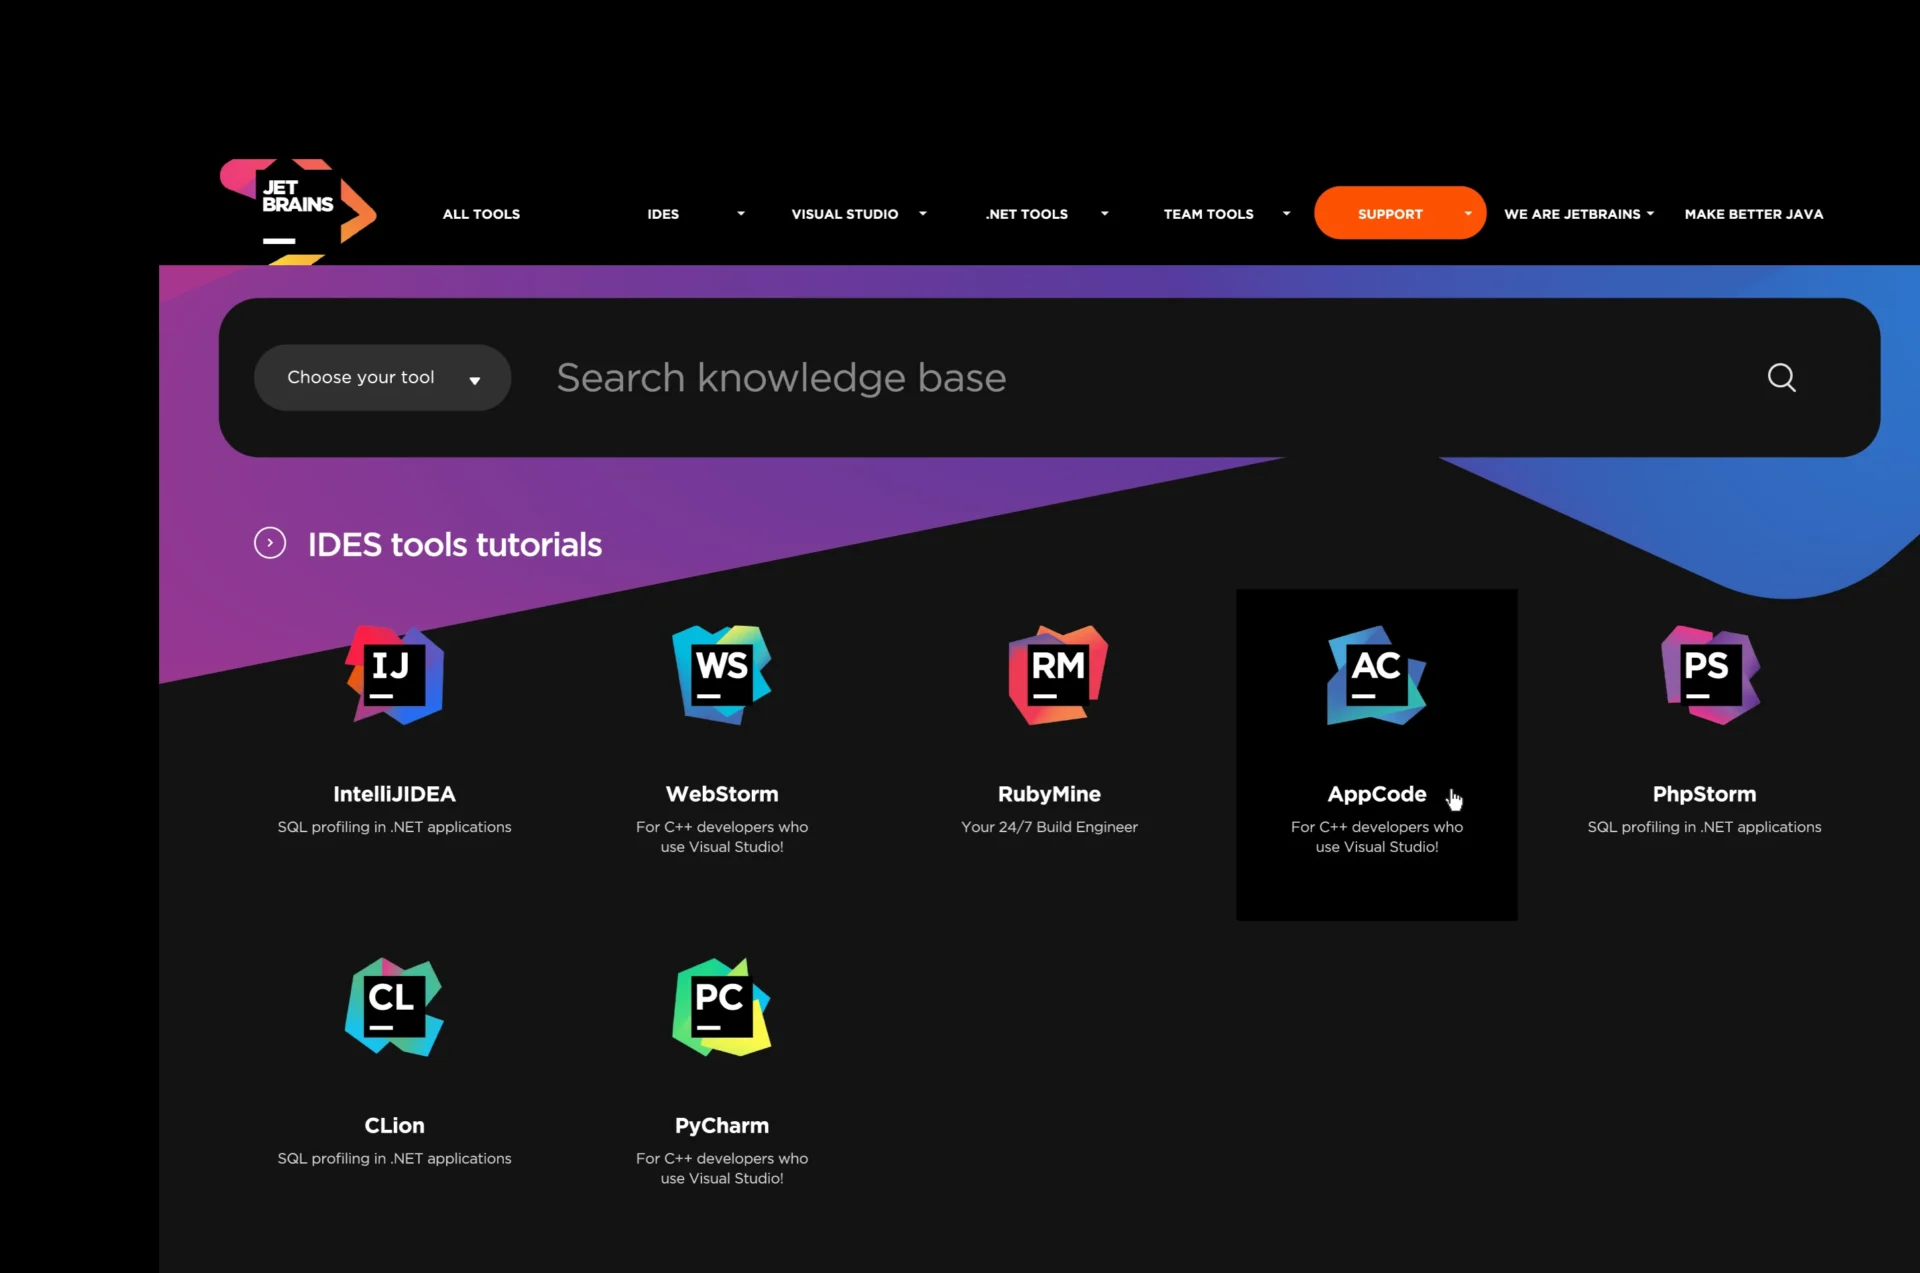Click the PhpStorm title
This screenshot has width=1920, height=1273.
1705,794
